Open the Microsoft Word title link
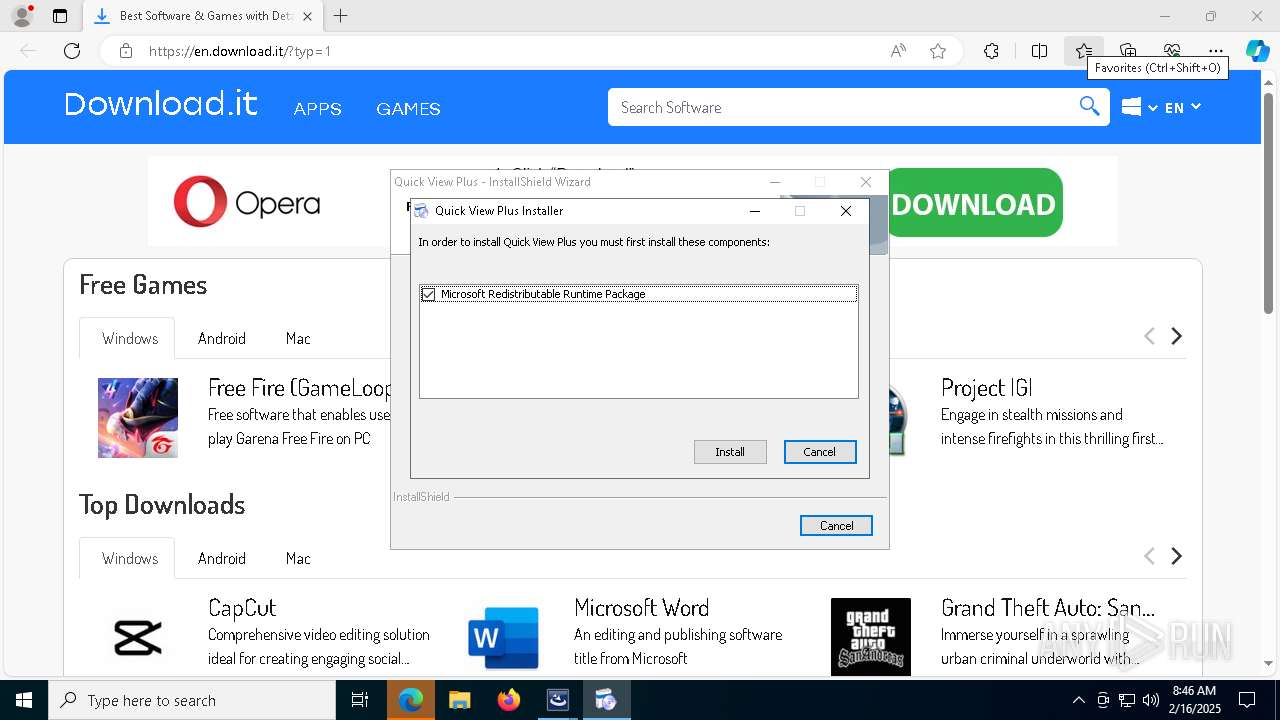Screen dimensions: 1280x720 click(641, 607)
